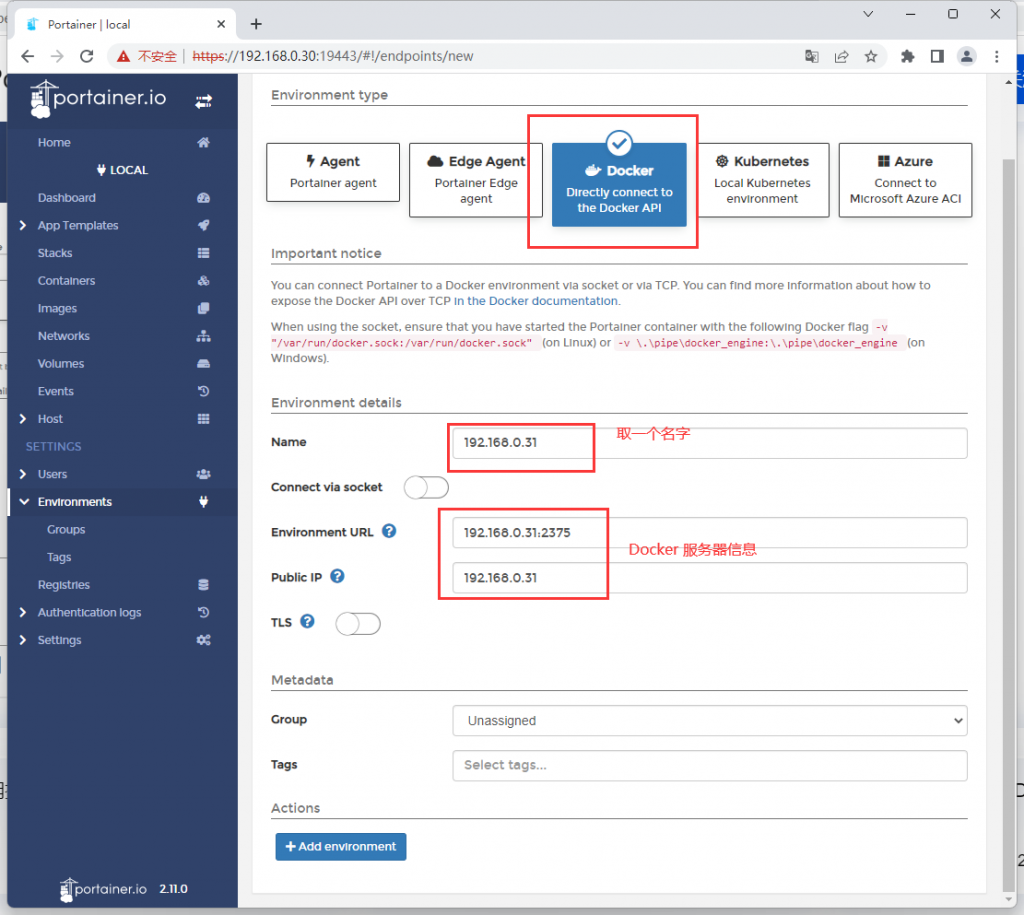Toggle the sidebar collapse arrows icon

pos(203,101)
